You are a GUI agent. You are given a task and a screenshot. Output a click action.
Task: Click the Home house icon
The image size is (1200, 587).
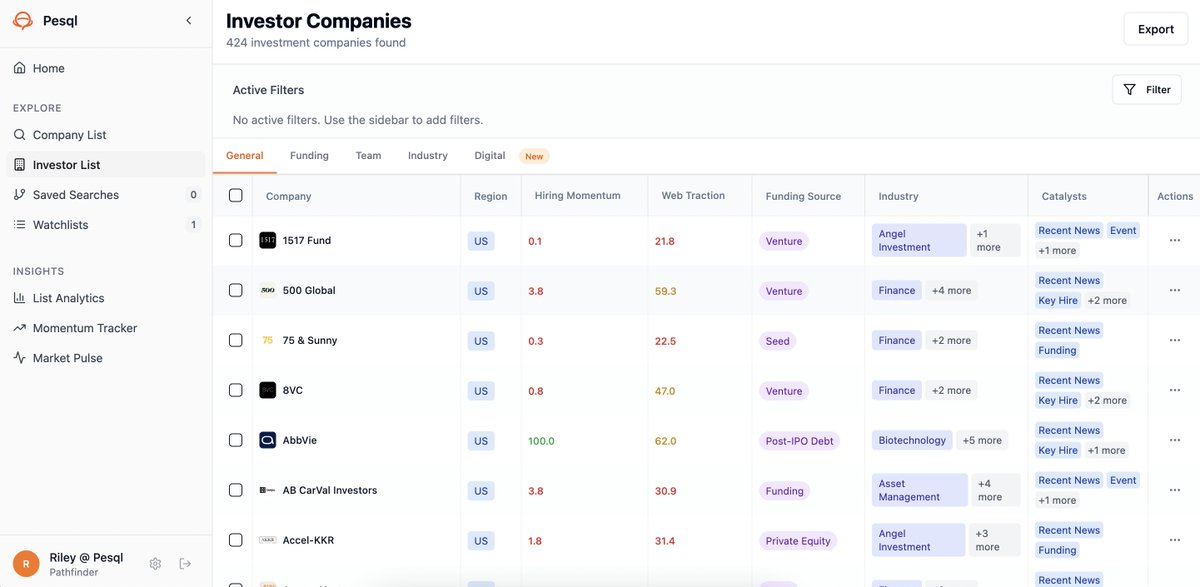20,68
